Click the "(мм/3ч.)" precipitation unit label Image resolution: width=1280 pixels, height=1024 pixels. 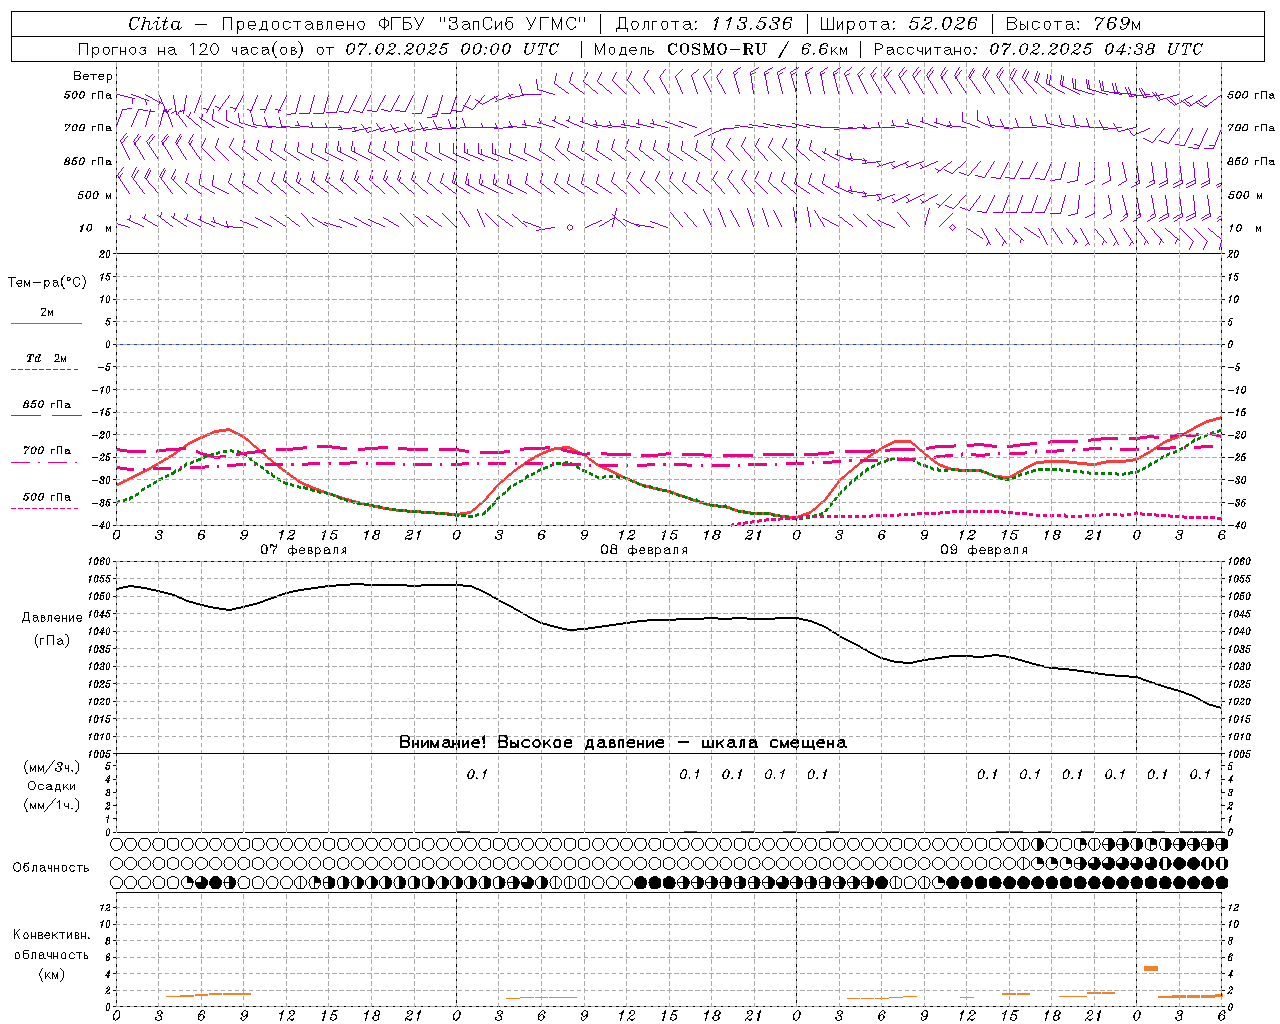52,767
